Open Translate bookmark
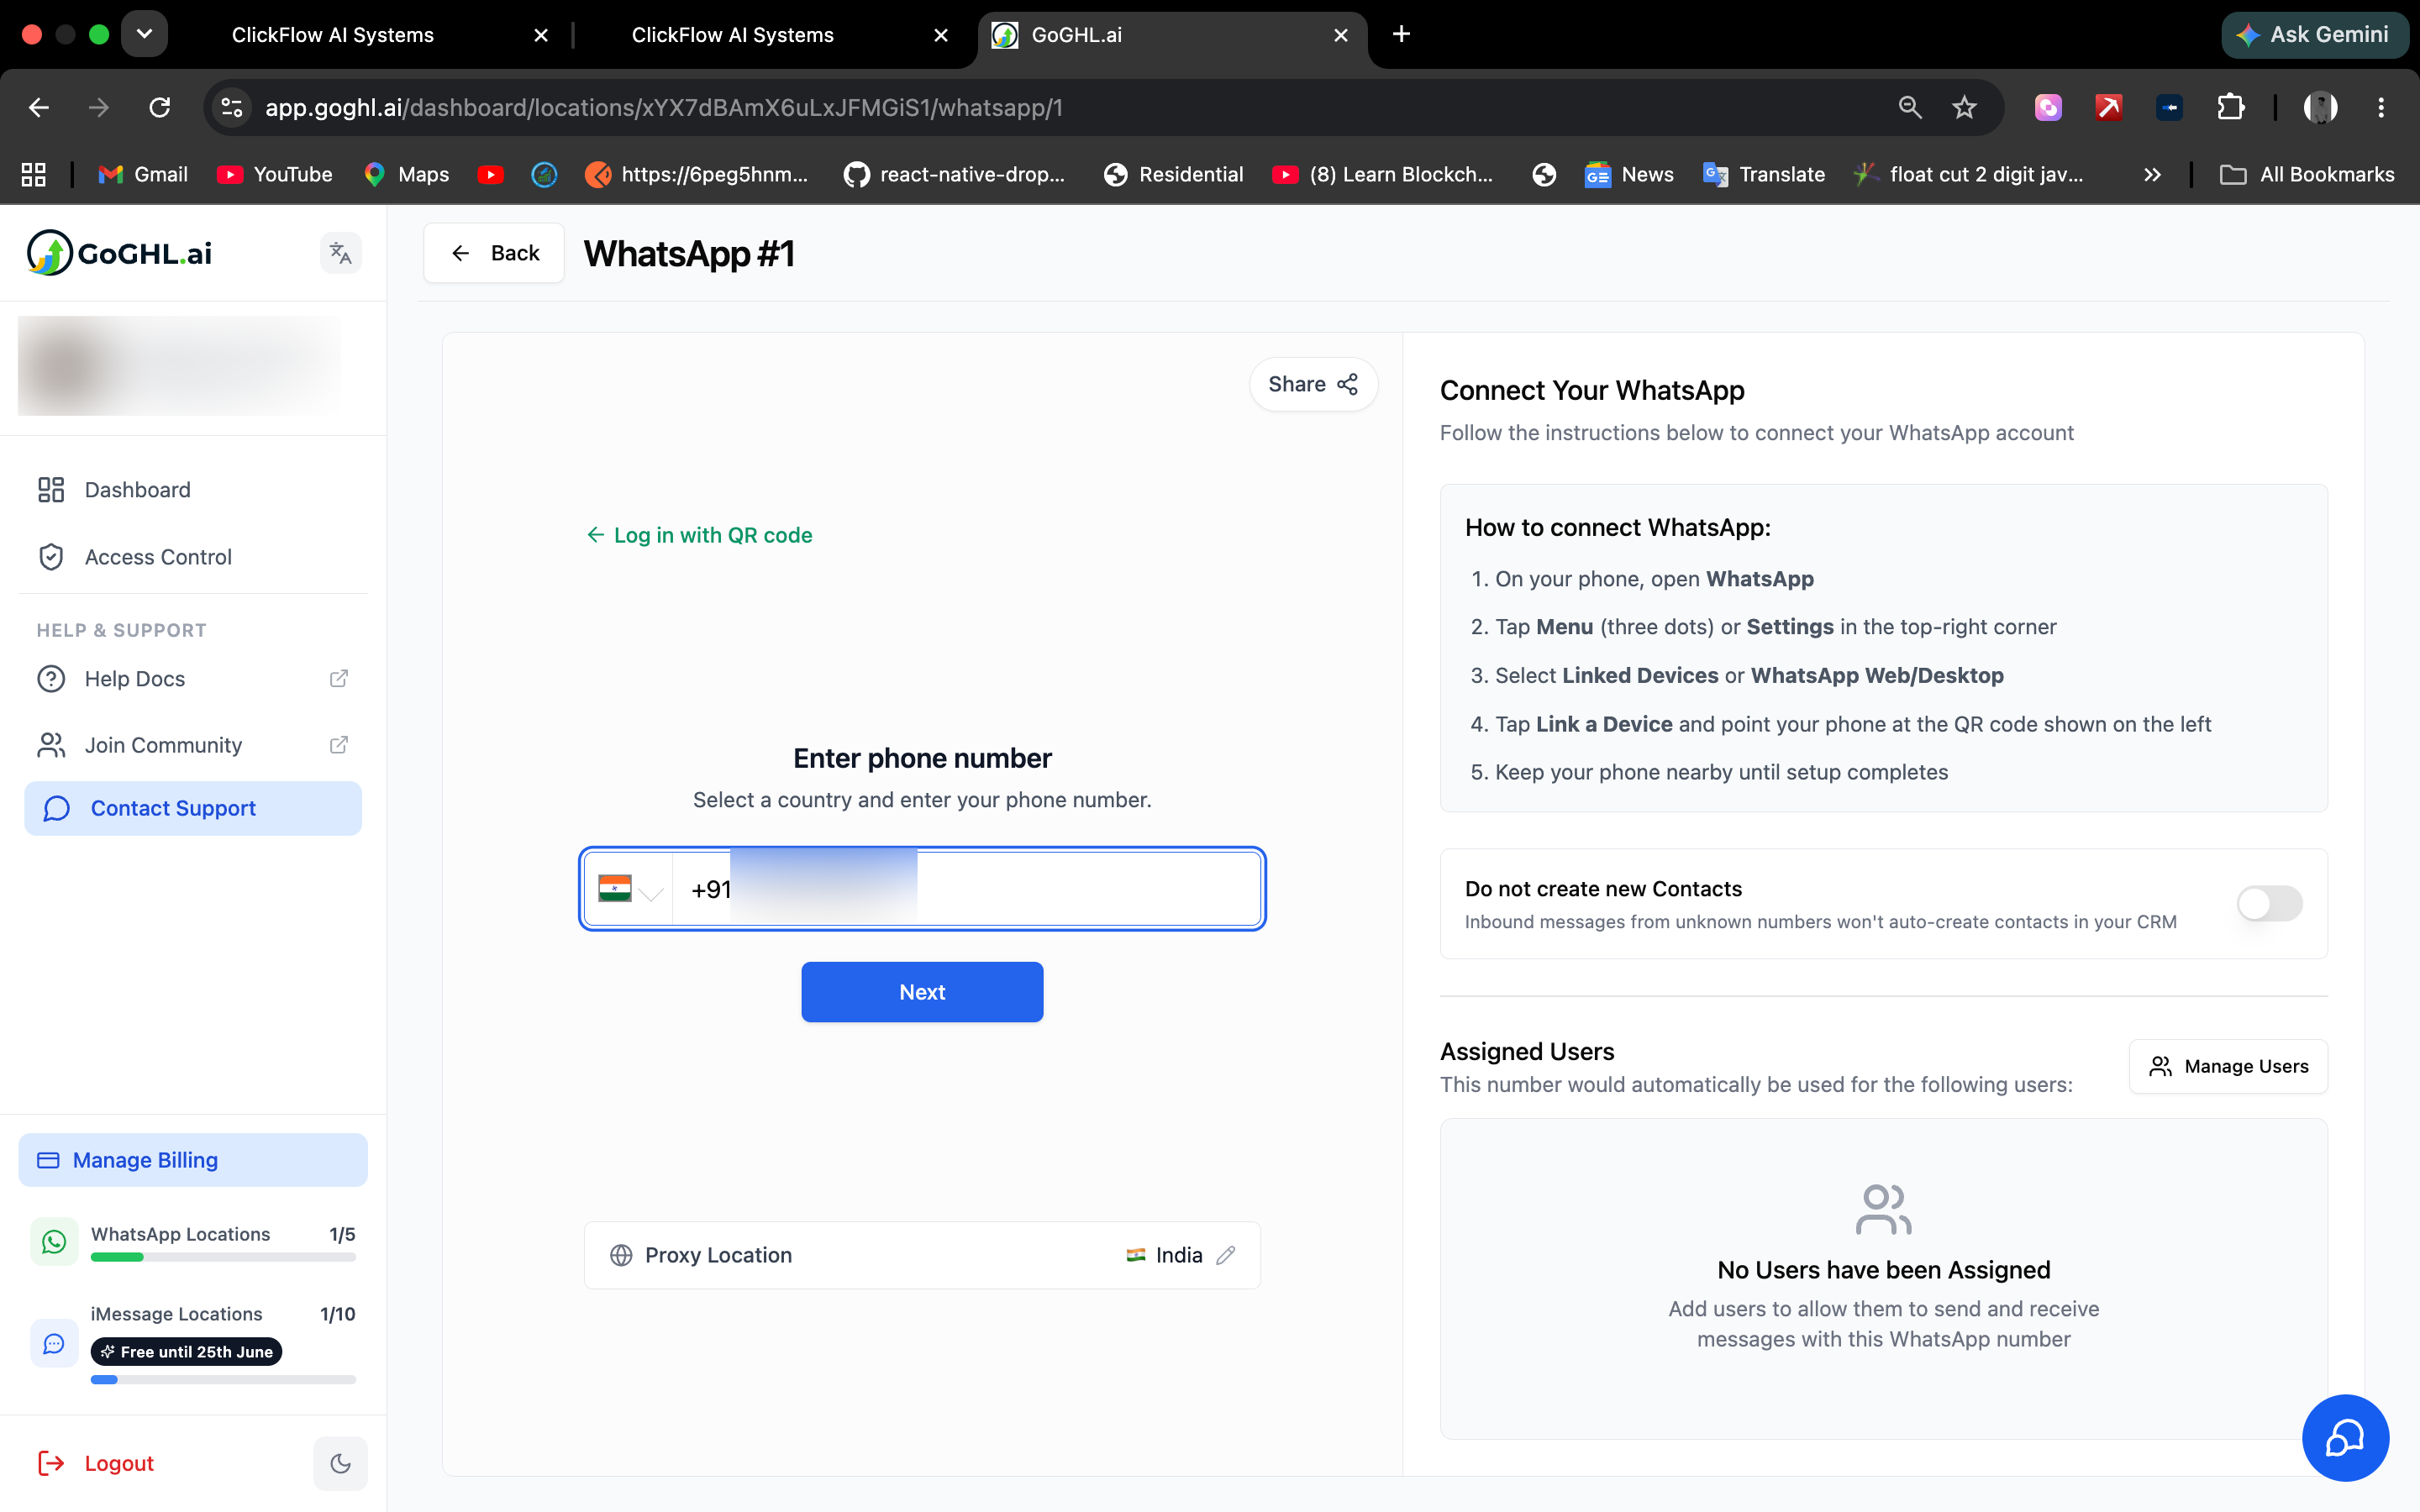Screen dimensions: 2420x1512 1765,174
